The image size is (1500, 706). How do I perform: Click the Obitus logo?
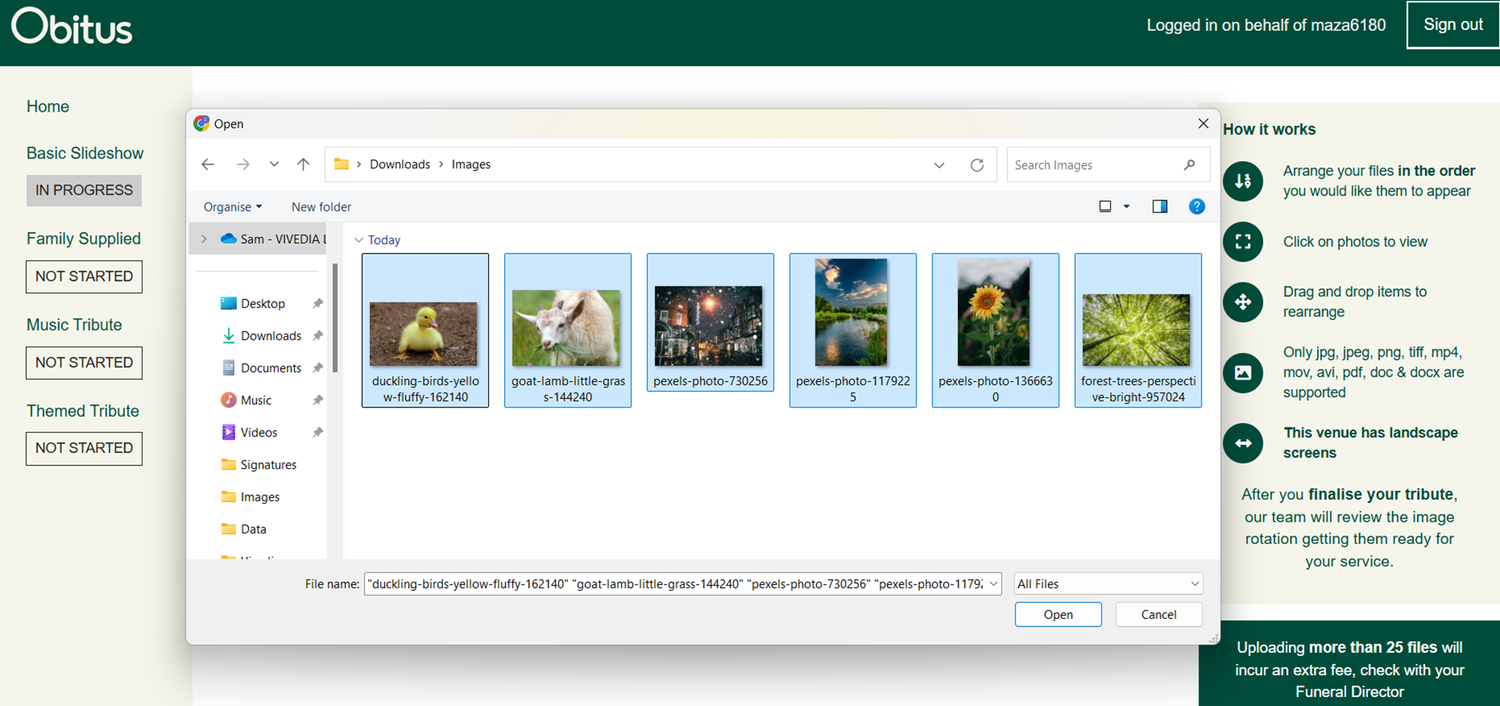pos(70,28)
